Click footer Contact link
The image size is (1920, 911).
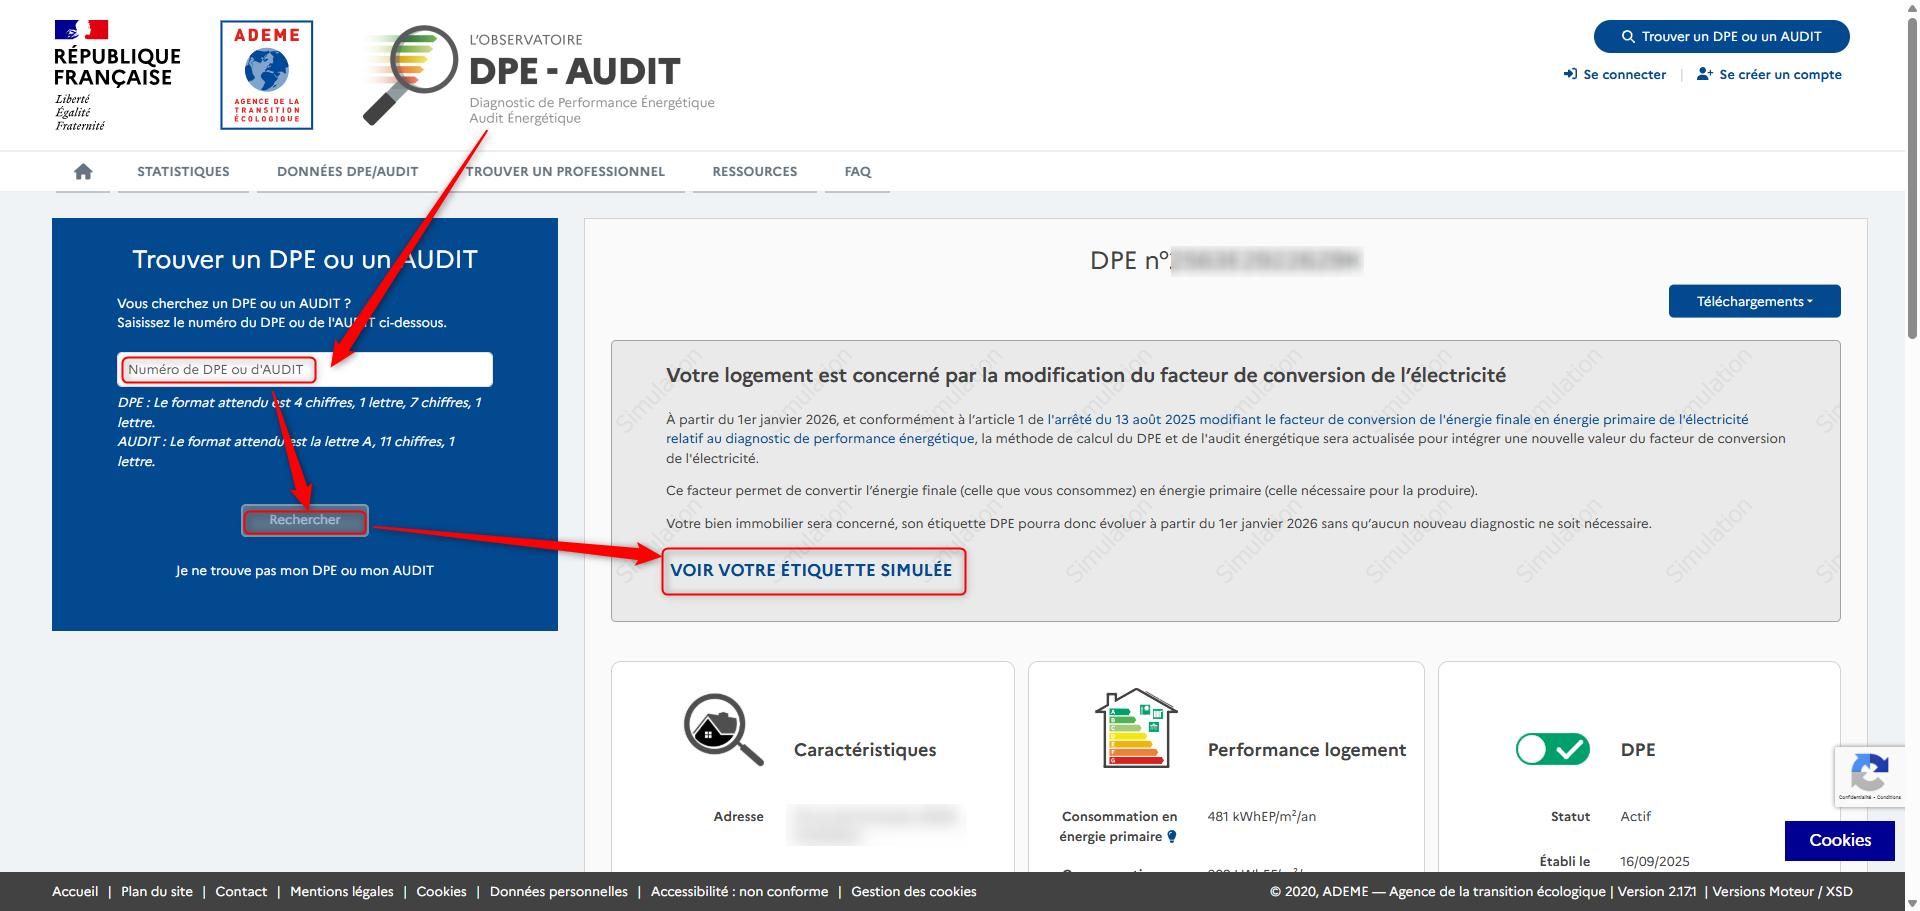point(241,891)
